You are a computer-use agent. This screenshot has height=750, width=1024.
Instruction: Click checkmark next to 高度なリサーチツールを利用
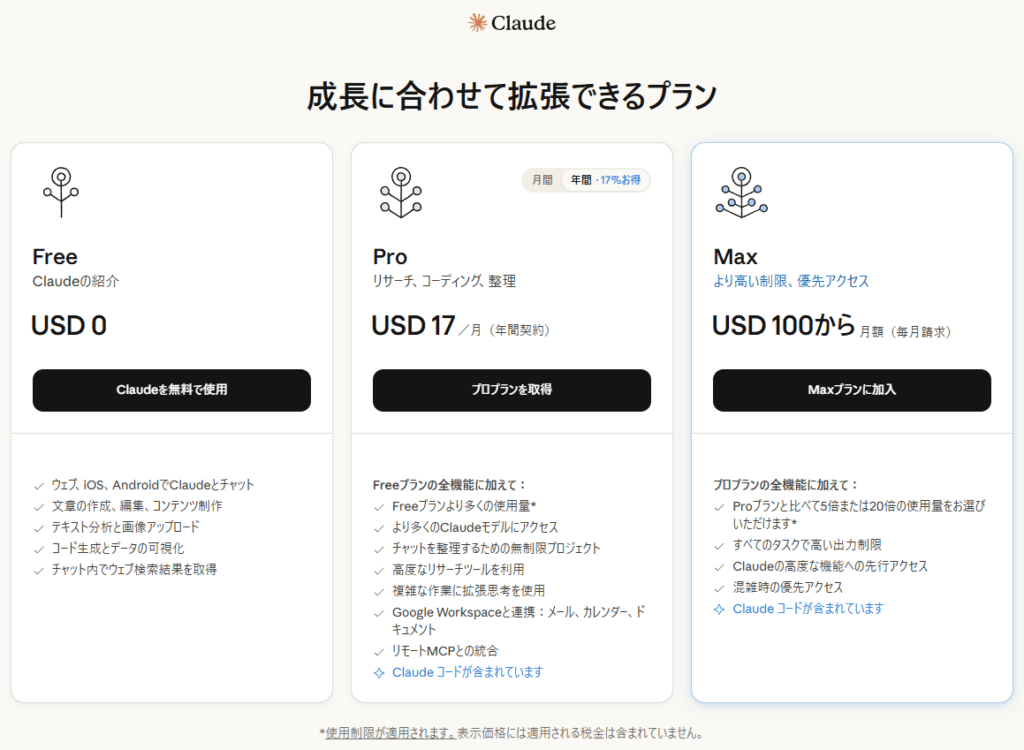point(379,570)
